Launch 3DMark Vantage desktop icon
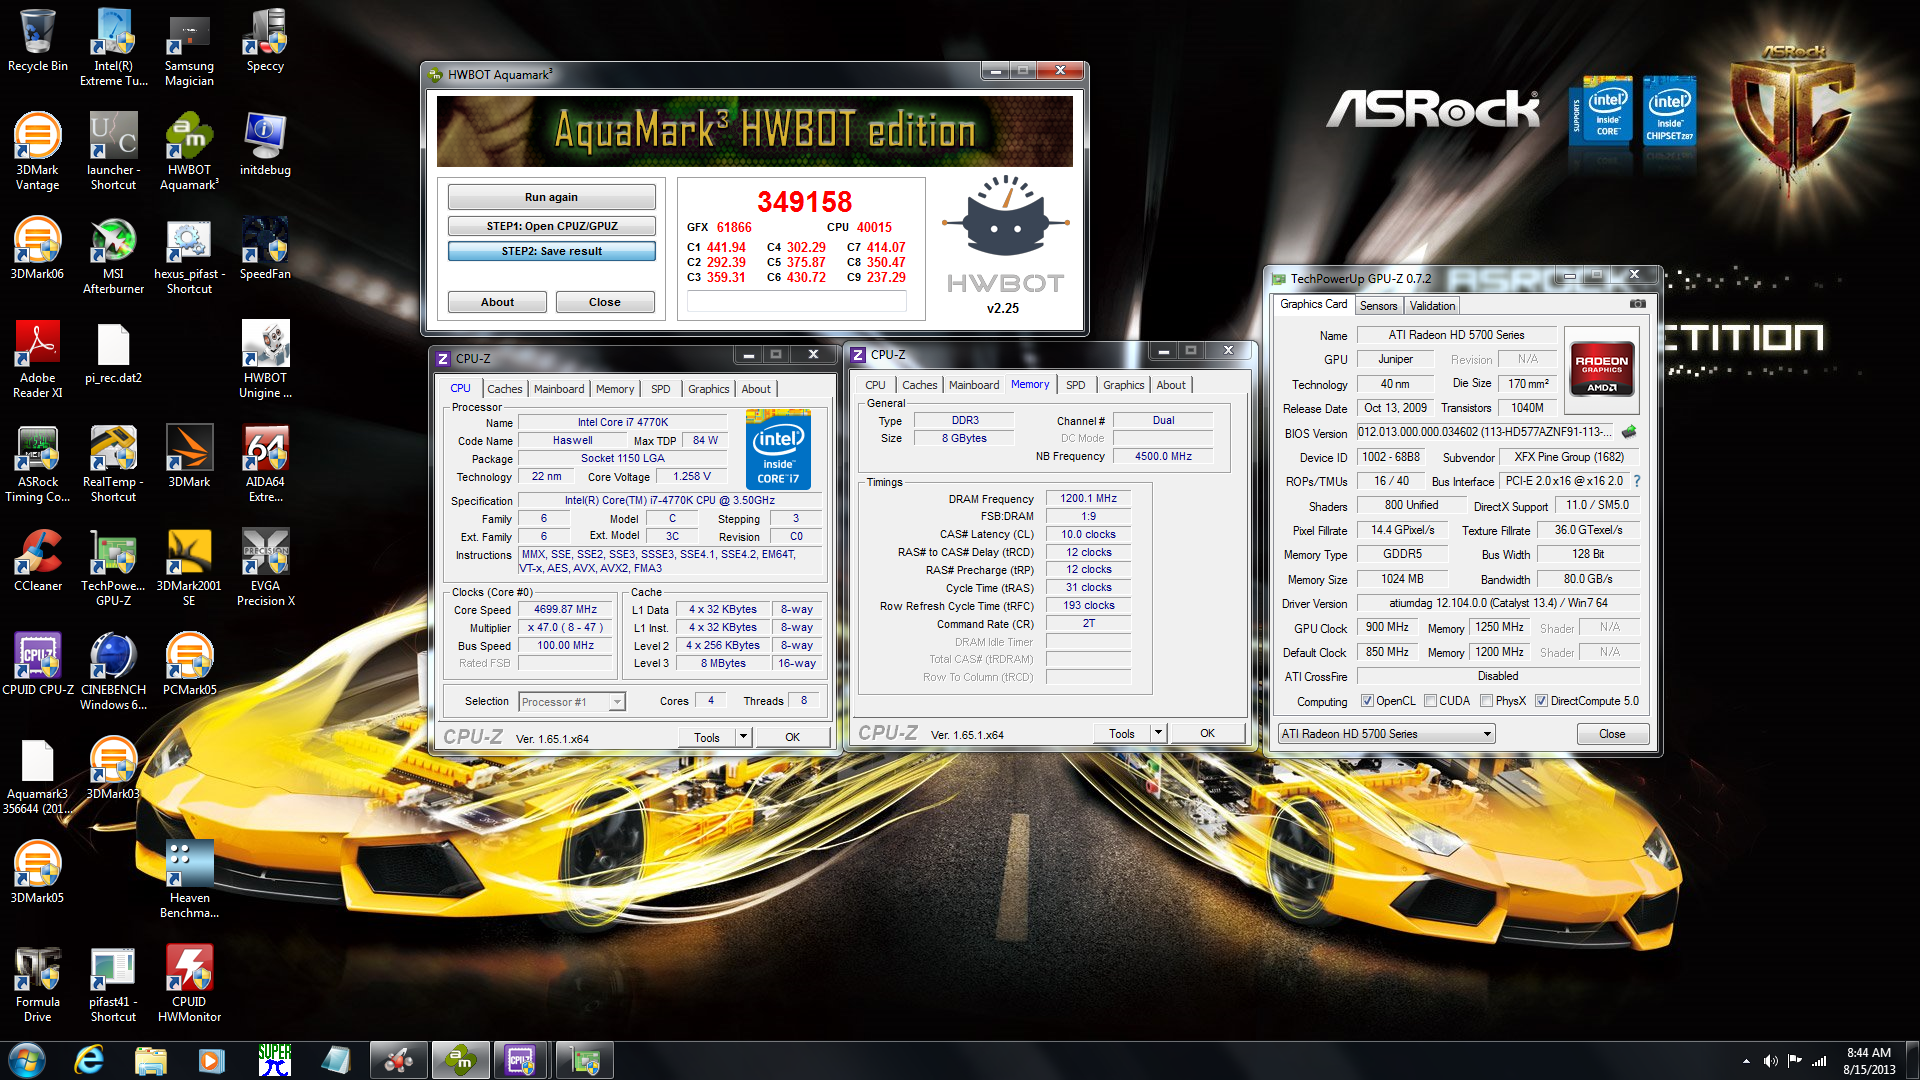This screenshot has width=1920, height=1080. coord(38,151)
